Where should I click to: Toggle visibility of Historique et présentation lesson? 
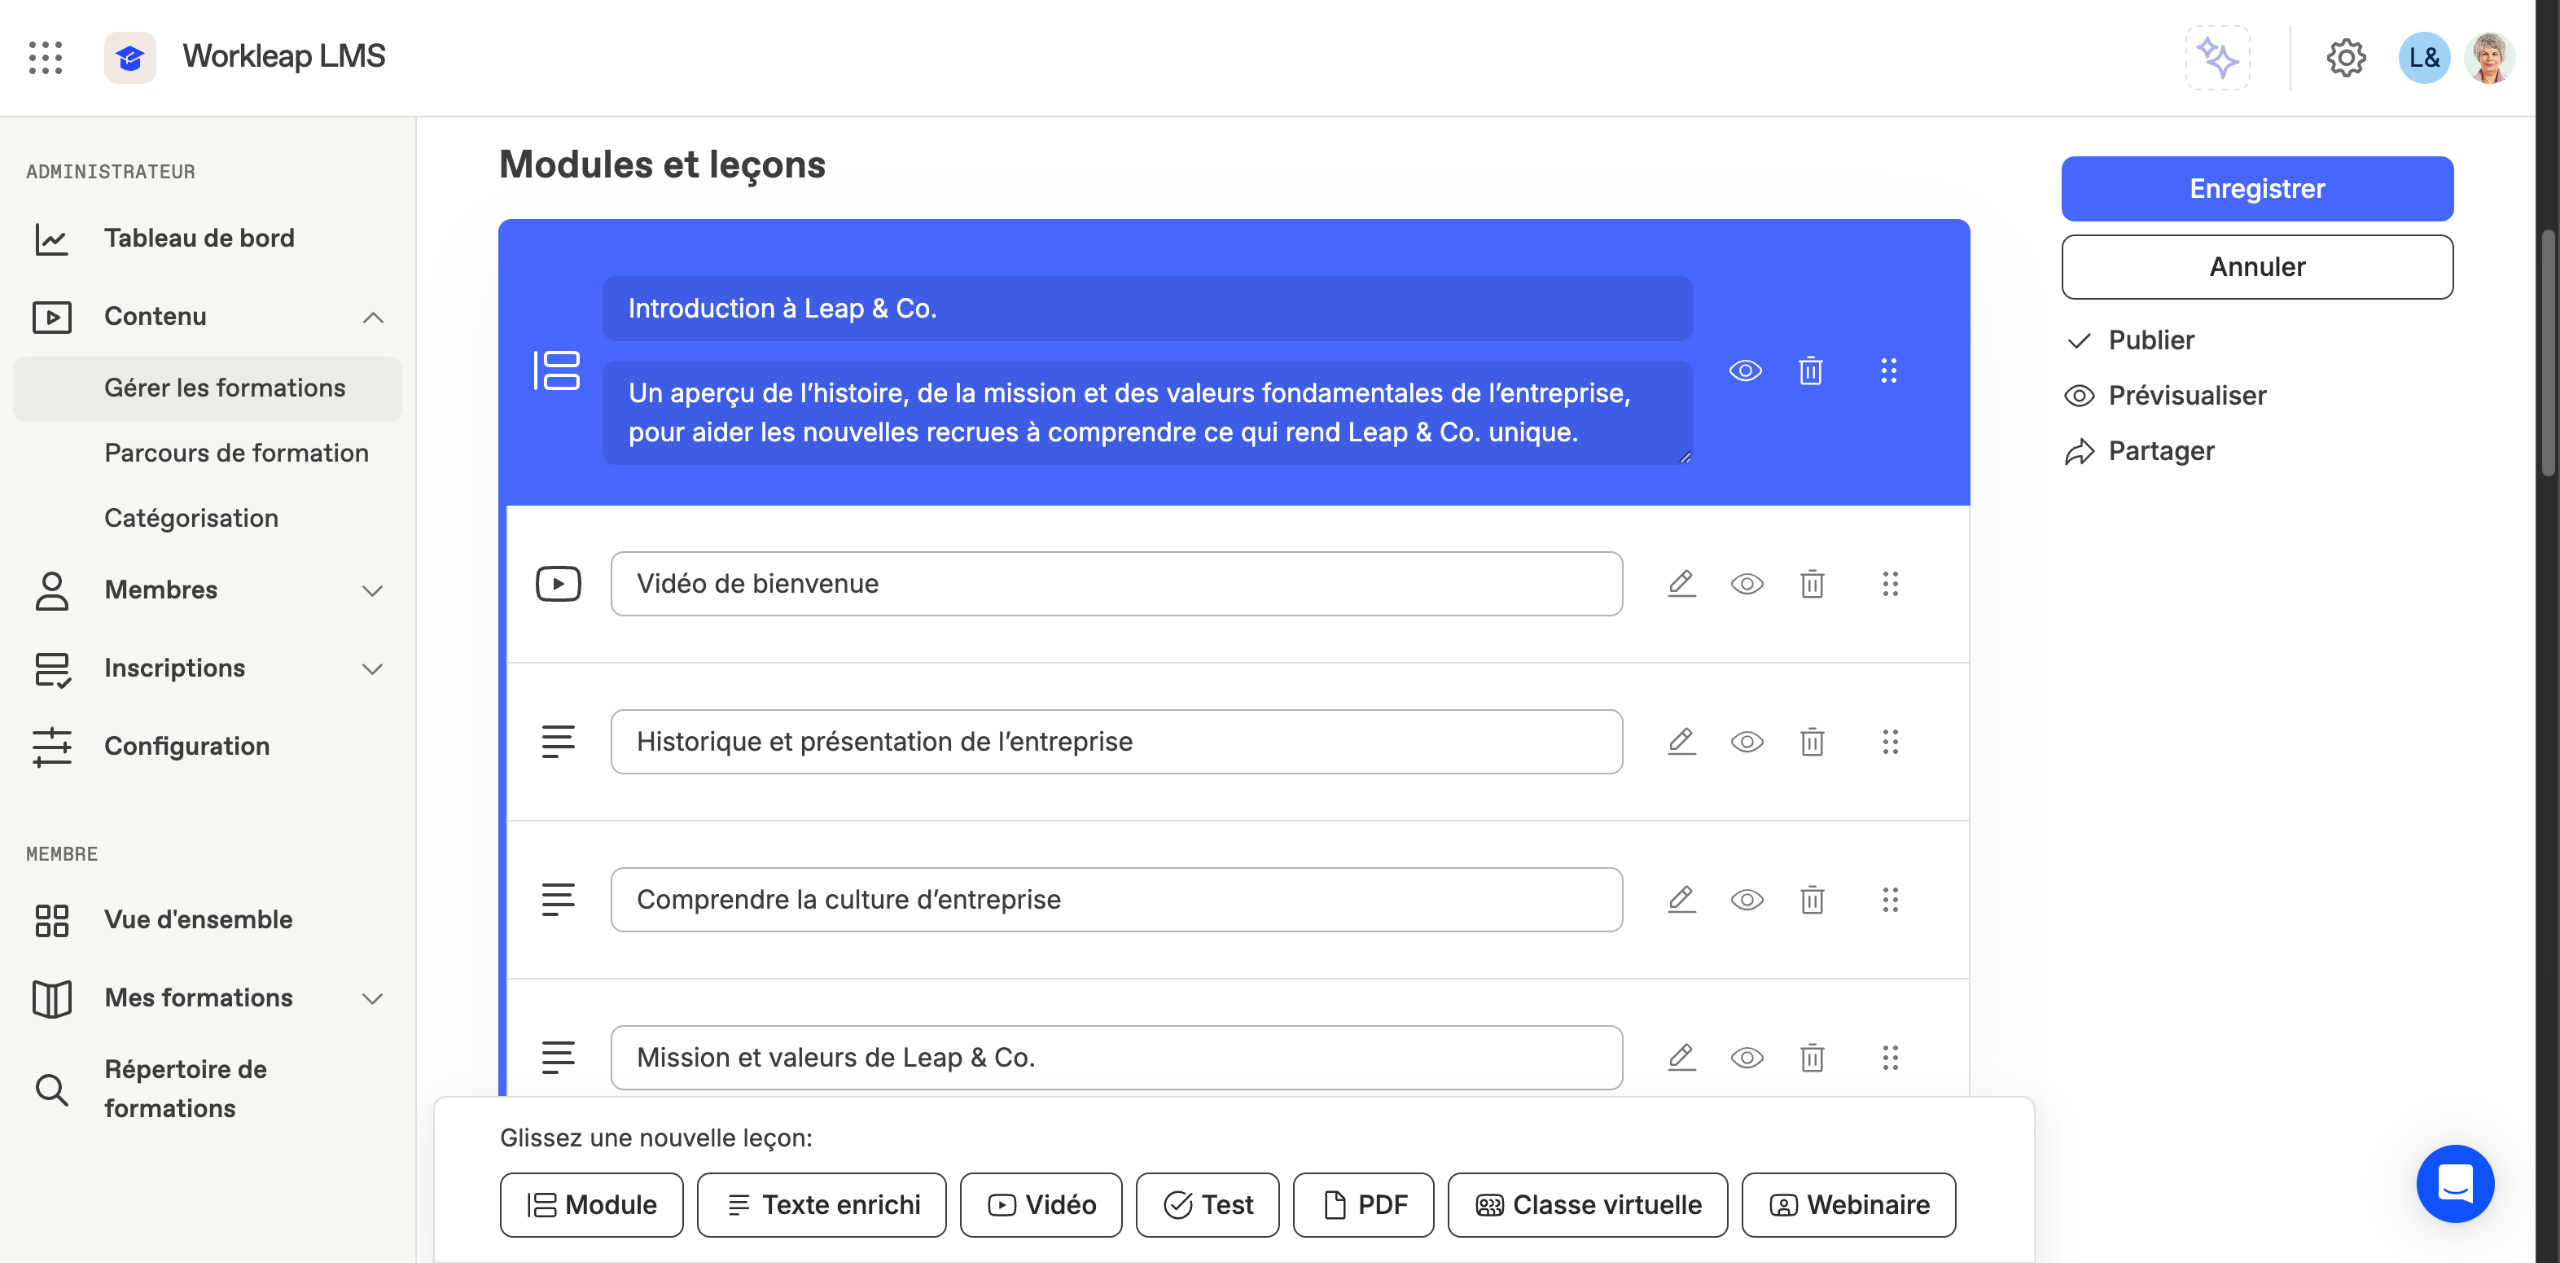point(1746,742)
